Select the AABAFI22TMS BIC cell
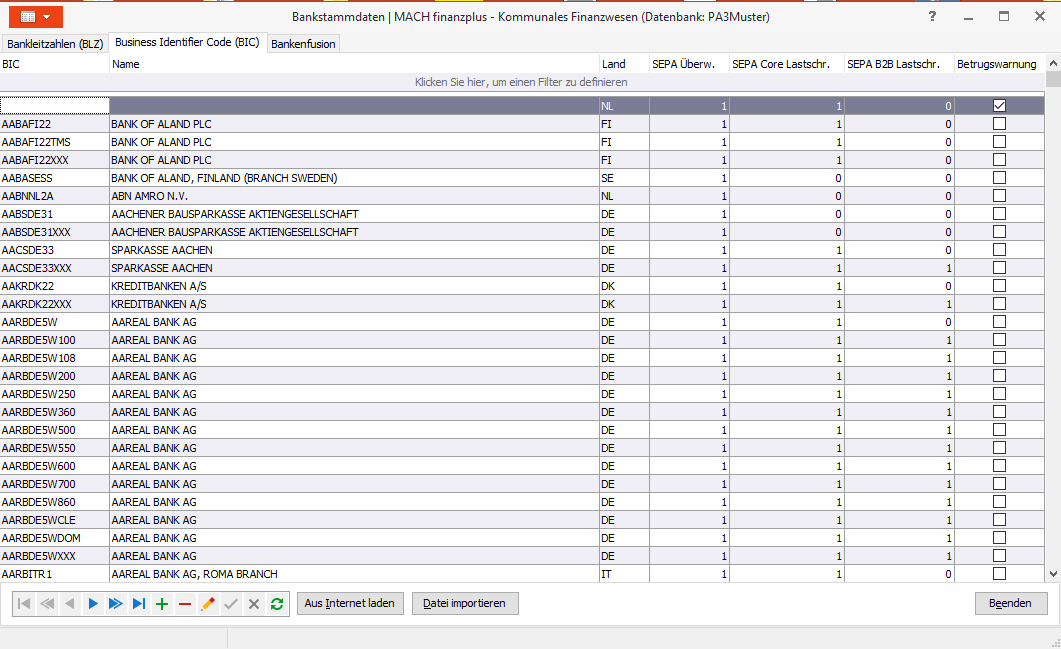Viewport: 1061px width, 649px height. pos(55,142)
